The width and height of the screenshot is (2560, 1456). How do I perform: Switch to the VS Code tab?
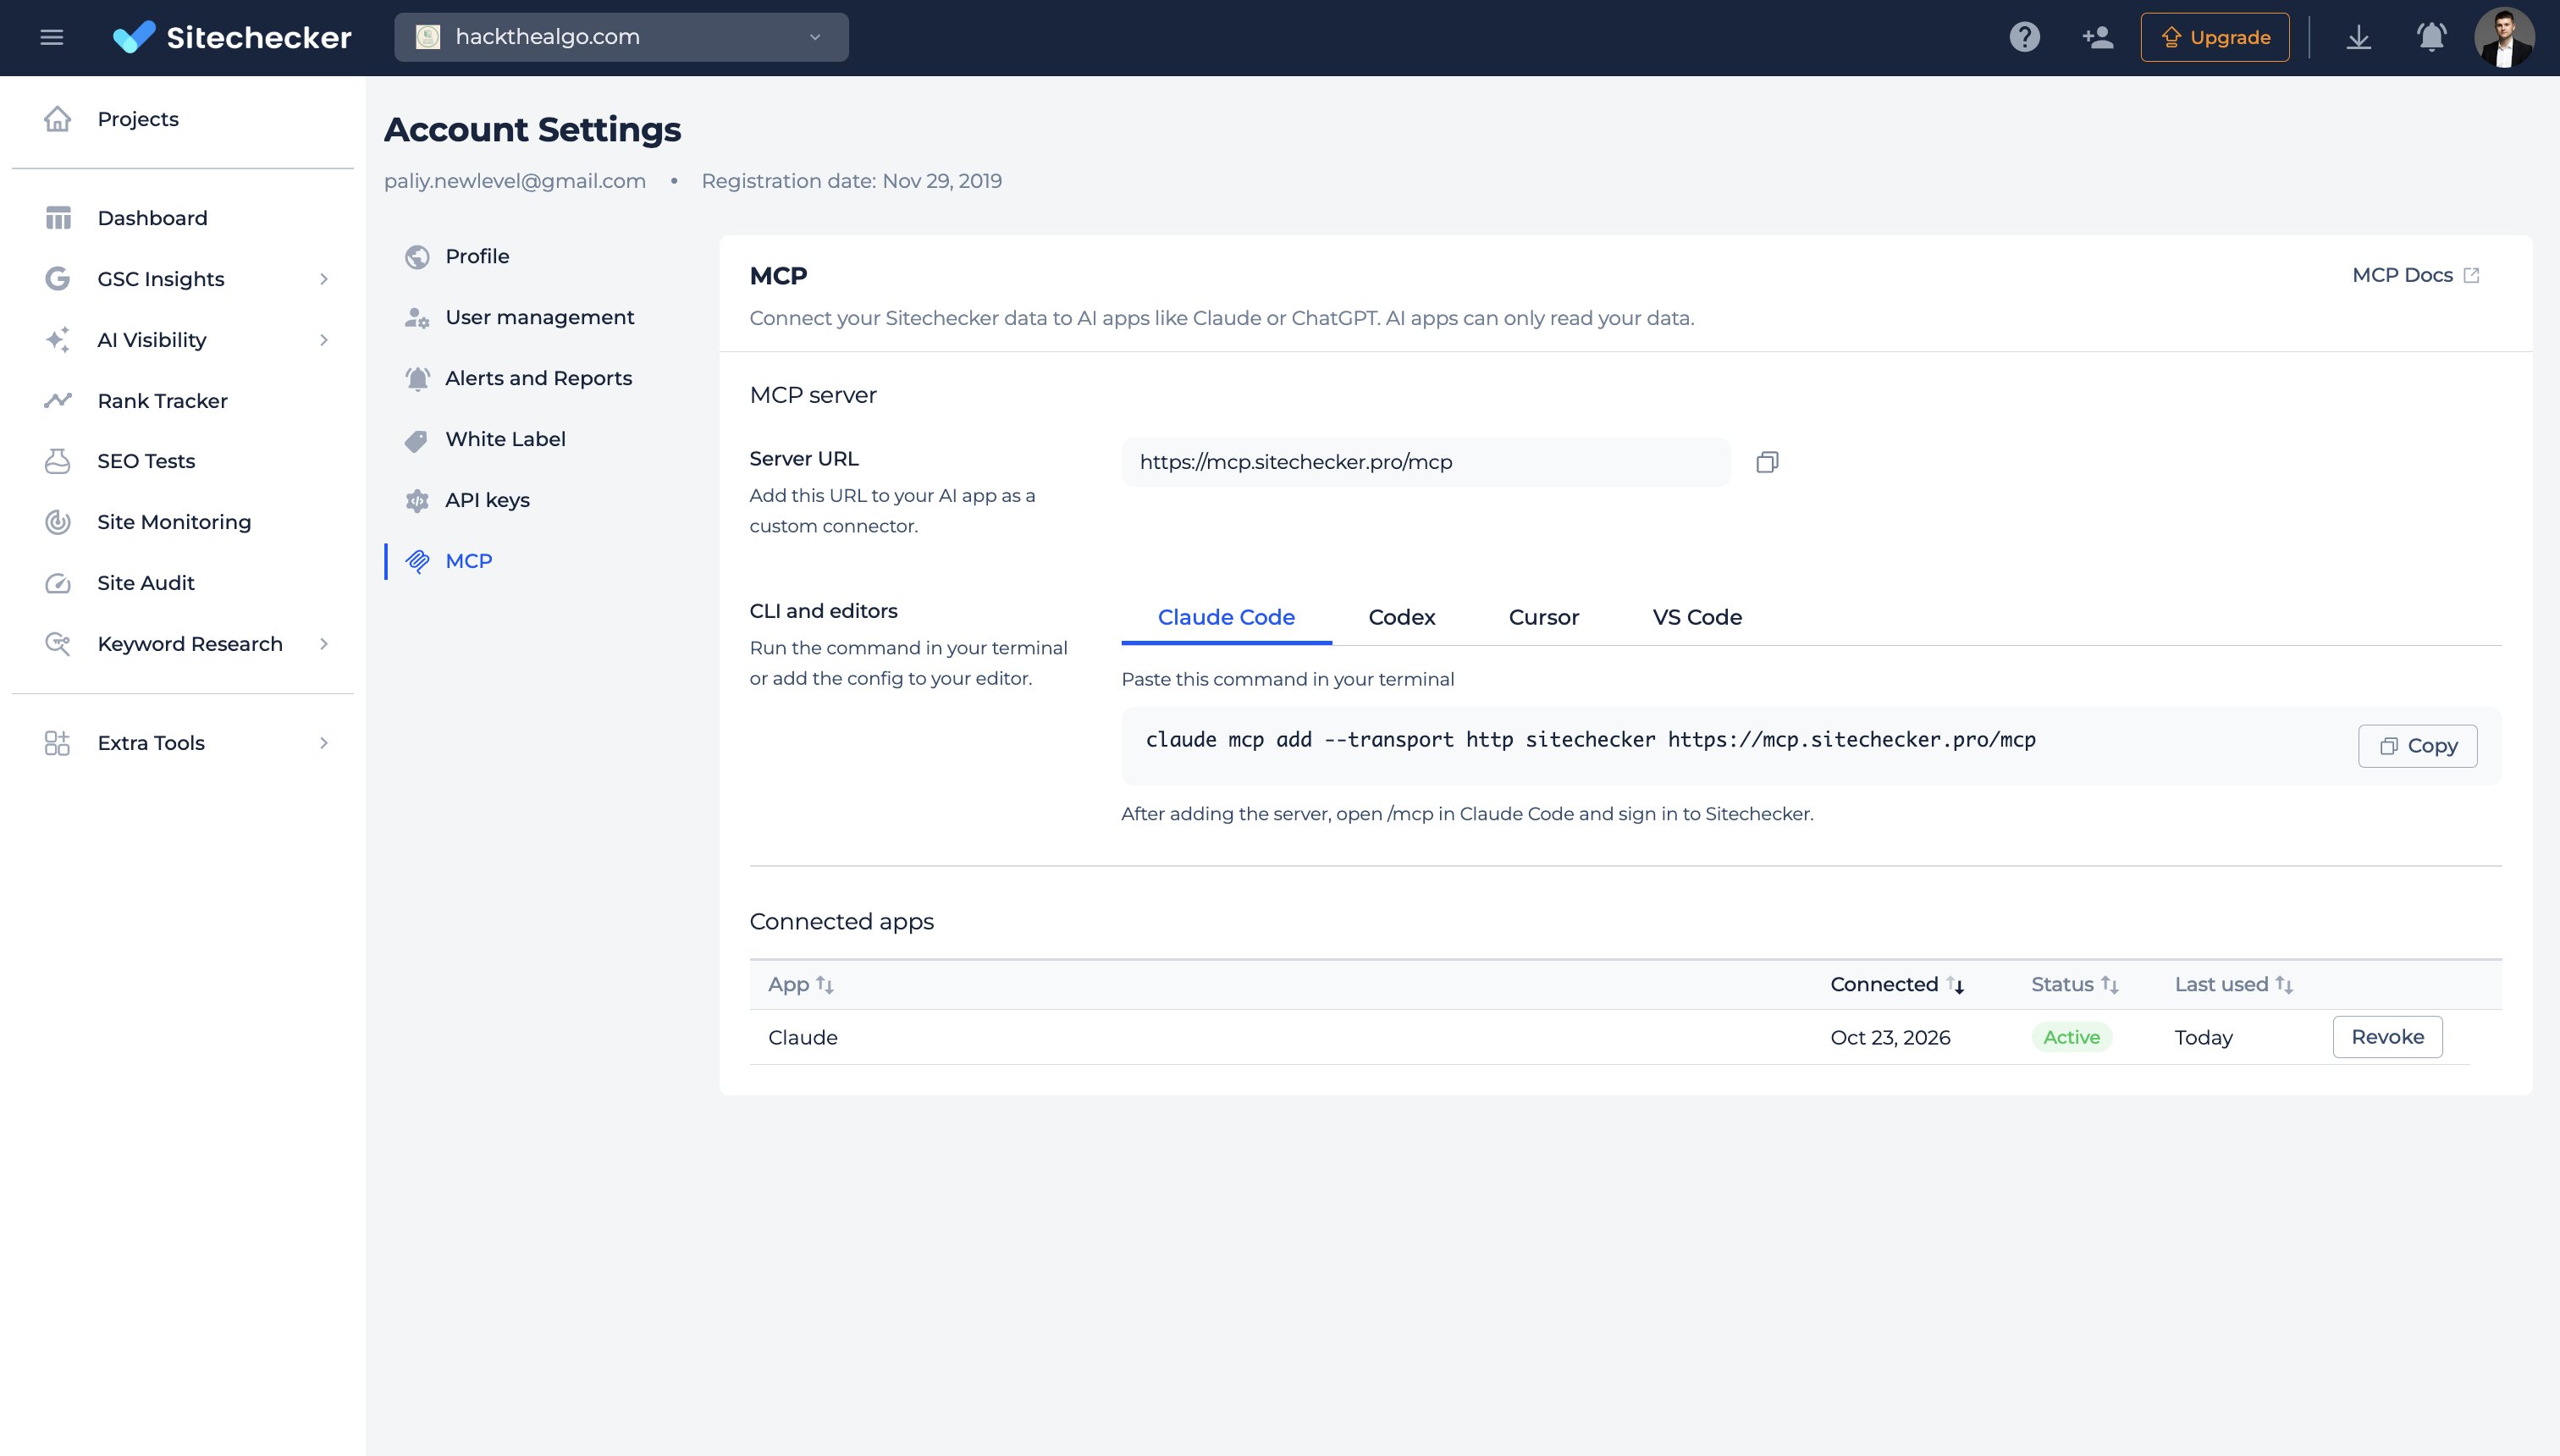coord(1697,618)
